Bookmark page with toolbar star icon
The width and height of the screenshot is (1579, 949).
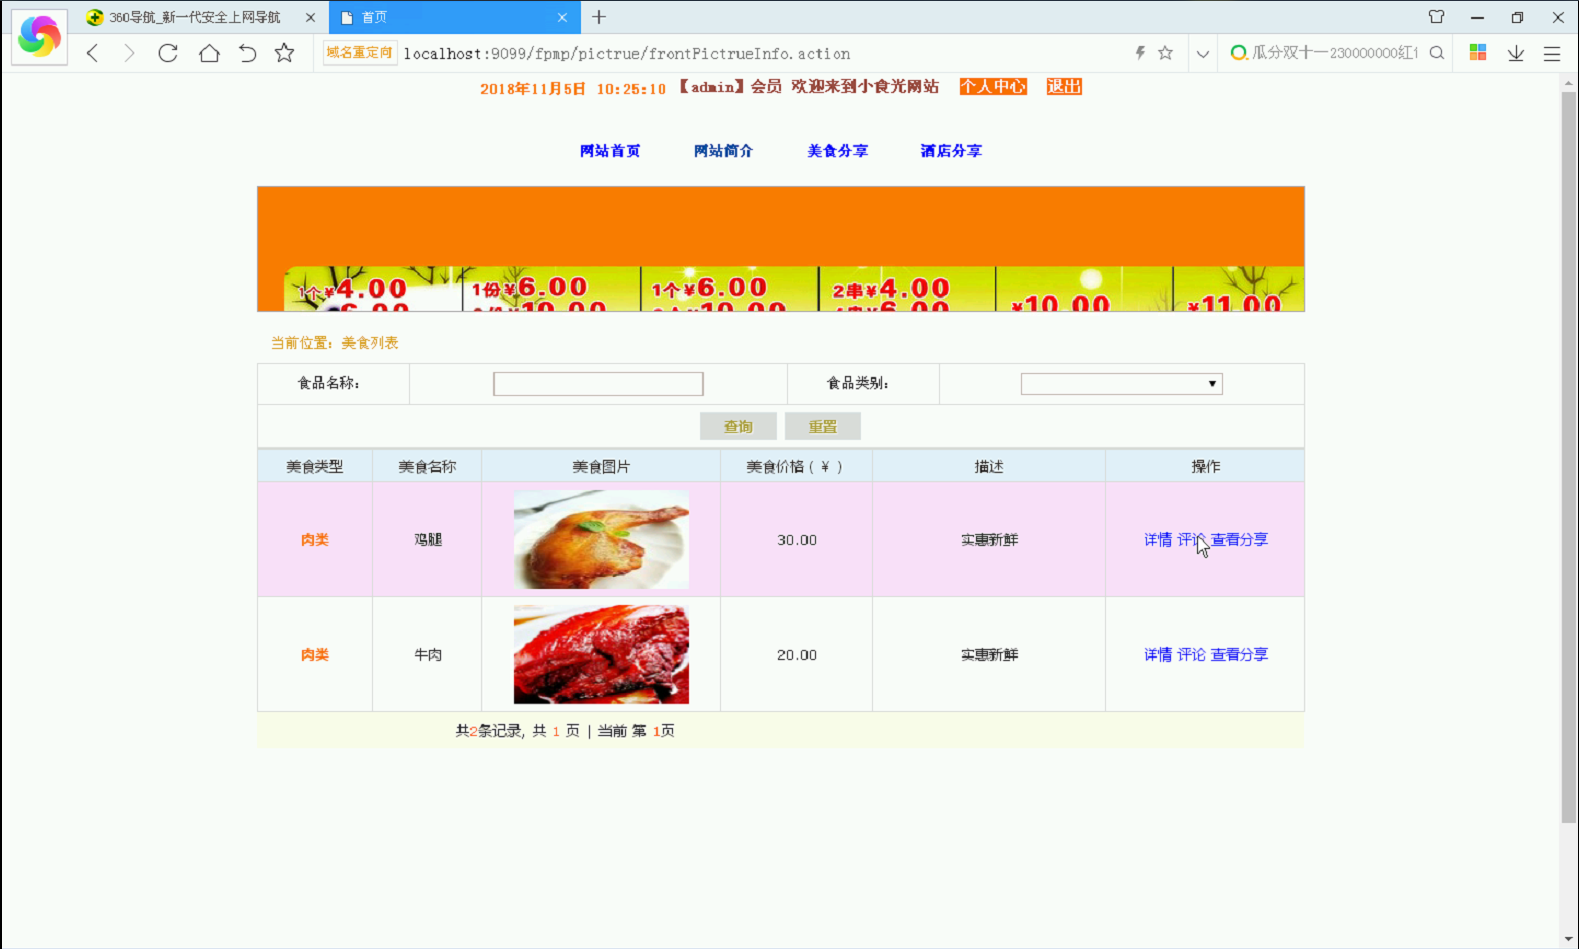click(x=285, y=53)
